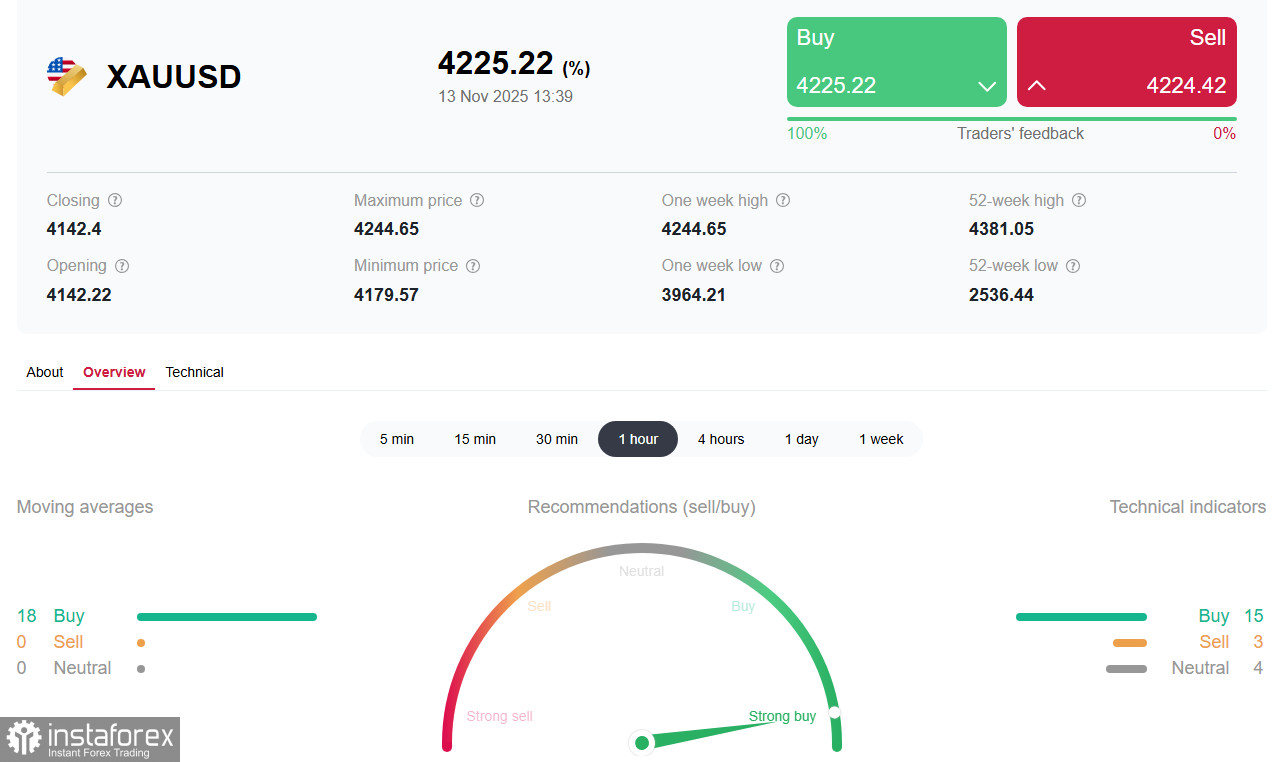Select the 5 min timeframe

(397, 439)
